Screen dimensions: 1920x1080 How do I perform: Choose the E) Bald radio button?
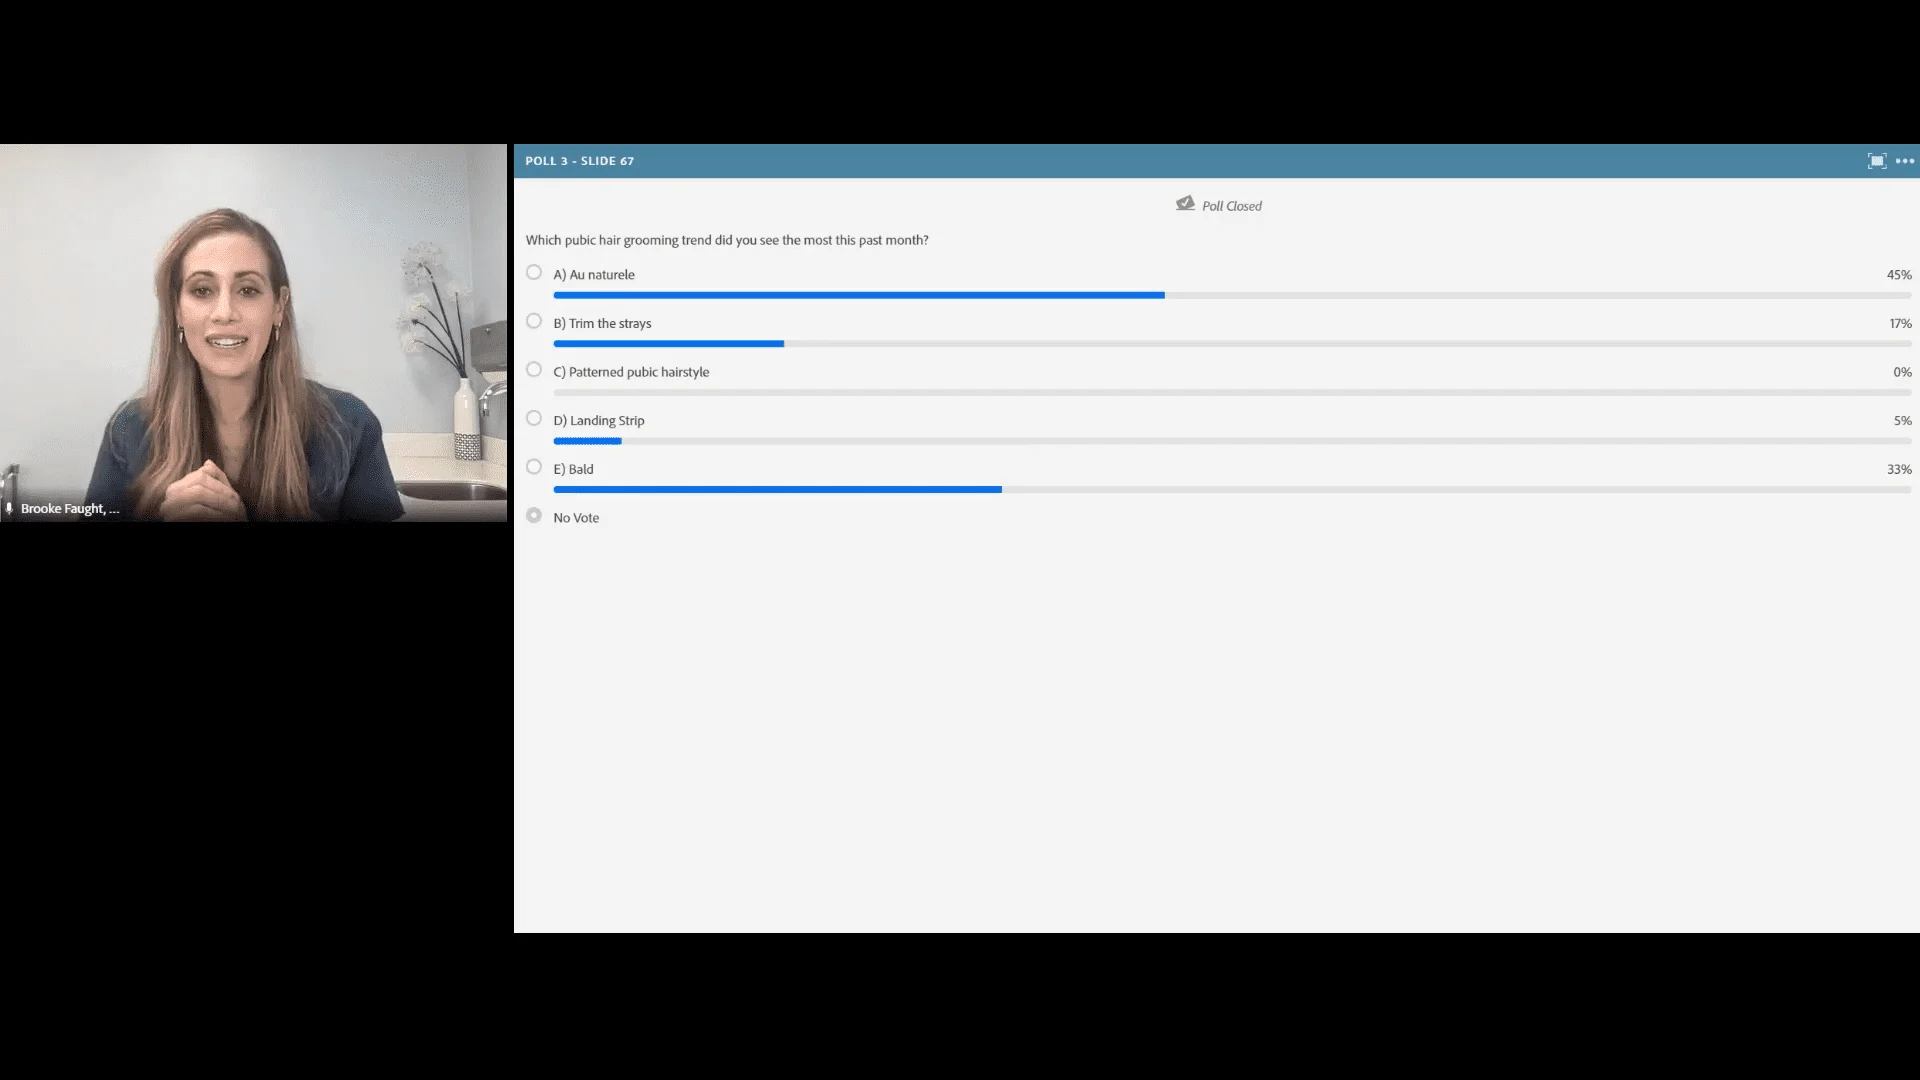pos(534,467)
